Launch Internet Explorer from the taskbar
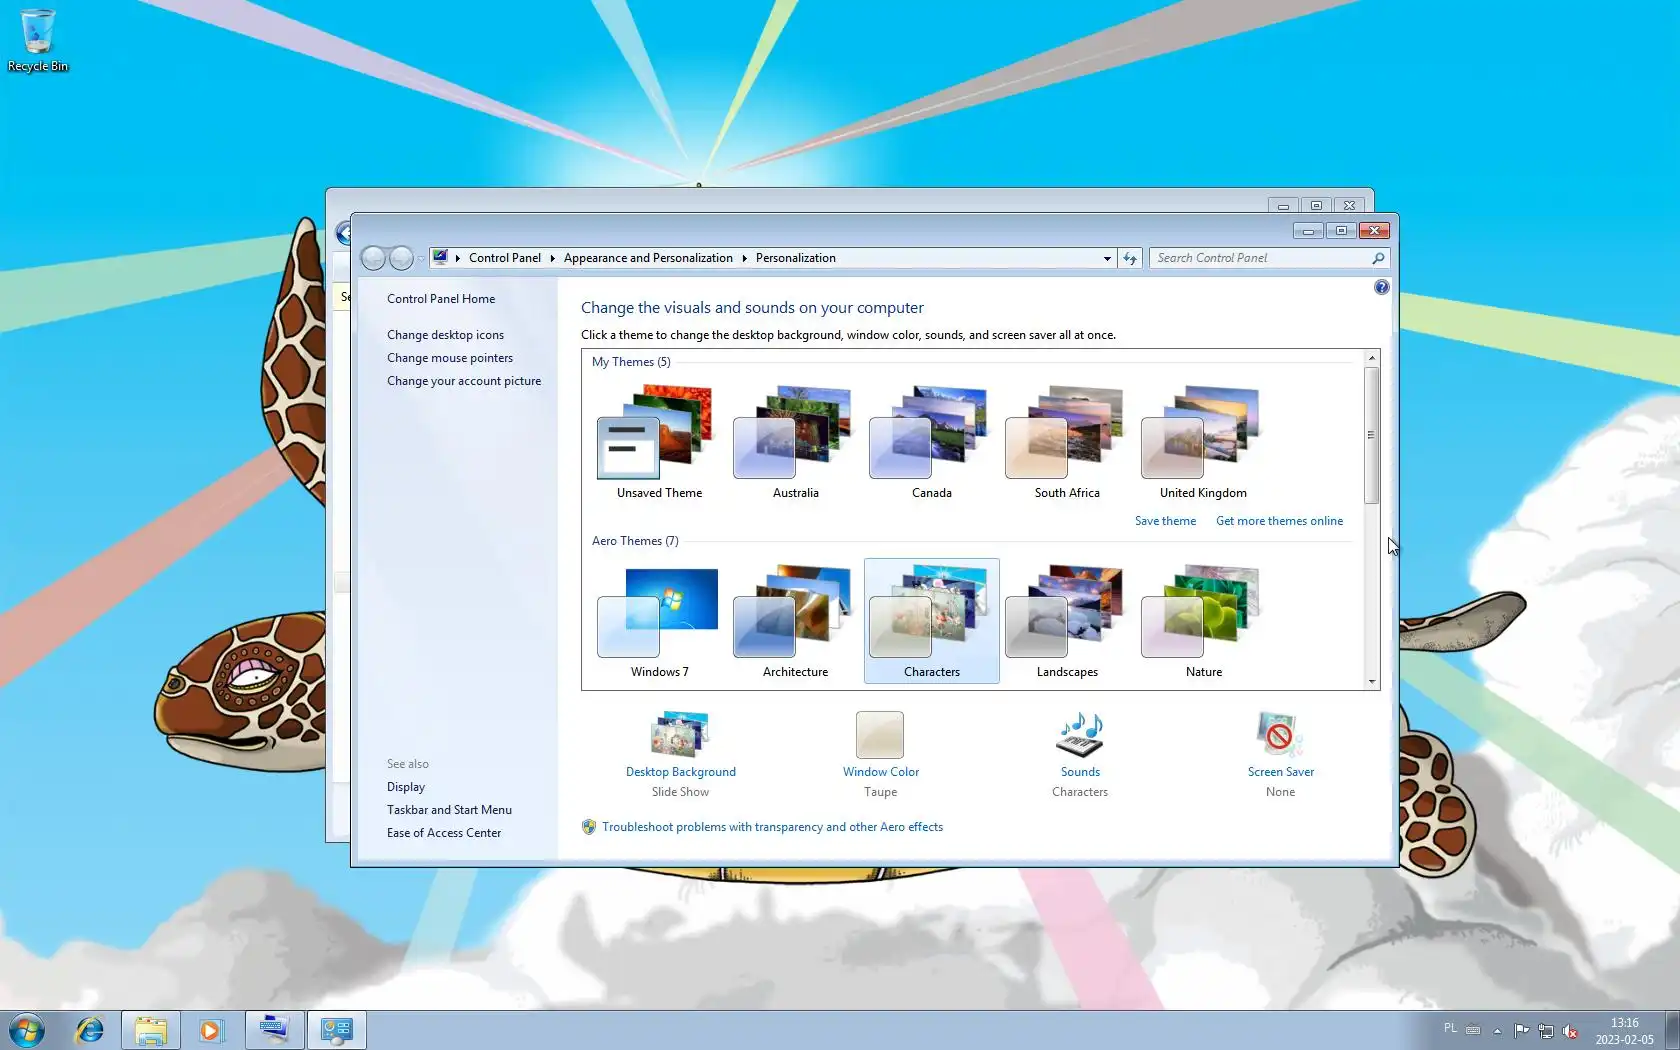This screenshot has height=1050, width=1680. [x=90, y=1030]
